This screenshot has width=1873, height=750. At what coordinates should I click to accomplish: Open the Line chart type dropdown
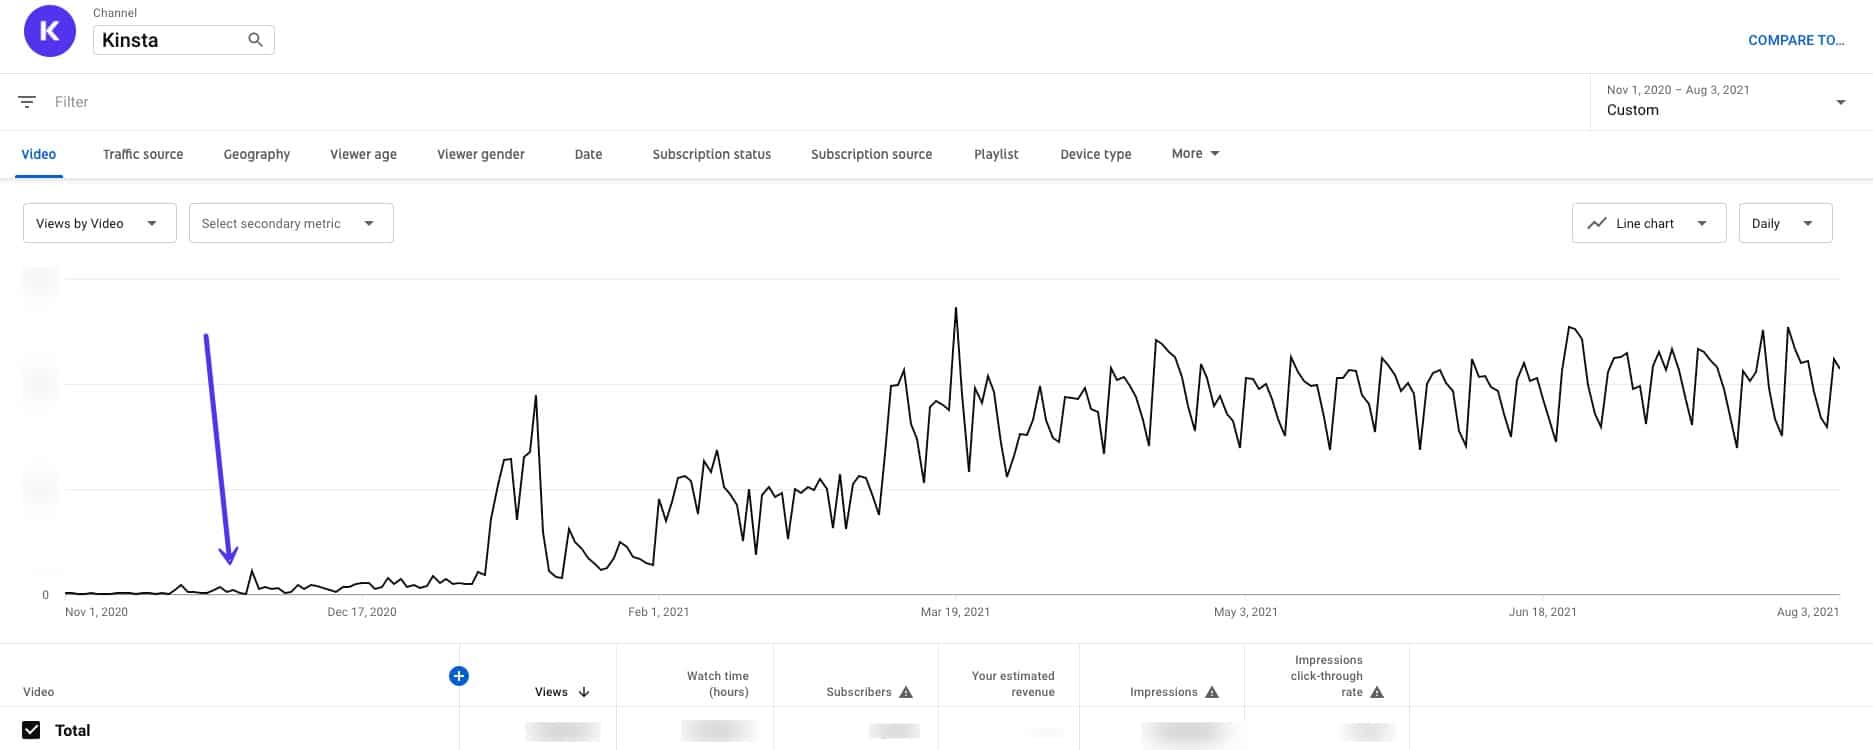coord(1648,223)
